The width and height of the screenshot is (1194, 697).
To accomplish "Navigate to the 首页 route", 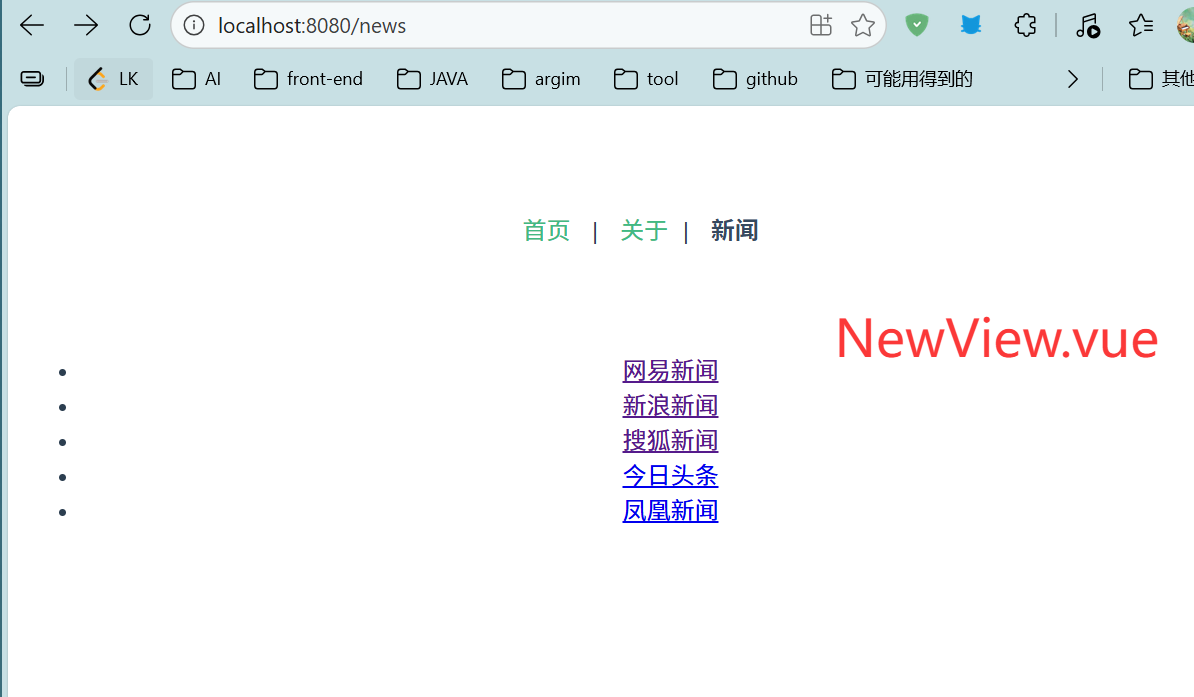I will point(546,230).
